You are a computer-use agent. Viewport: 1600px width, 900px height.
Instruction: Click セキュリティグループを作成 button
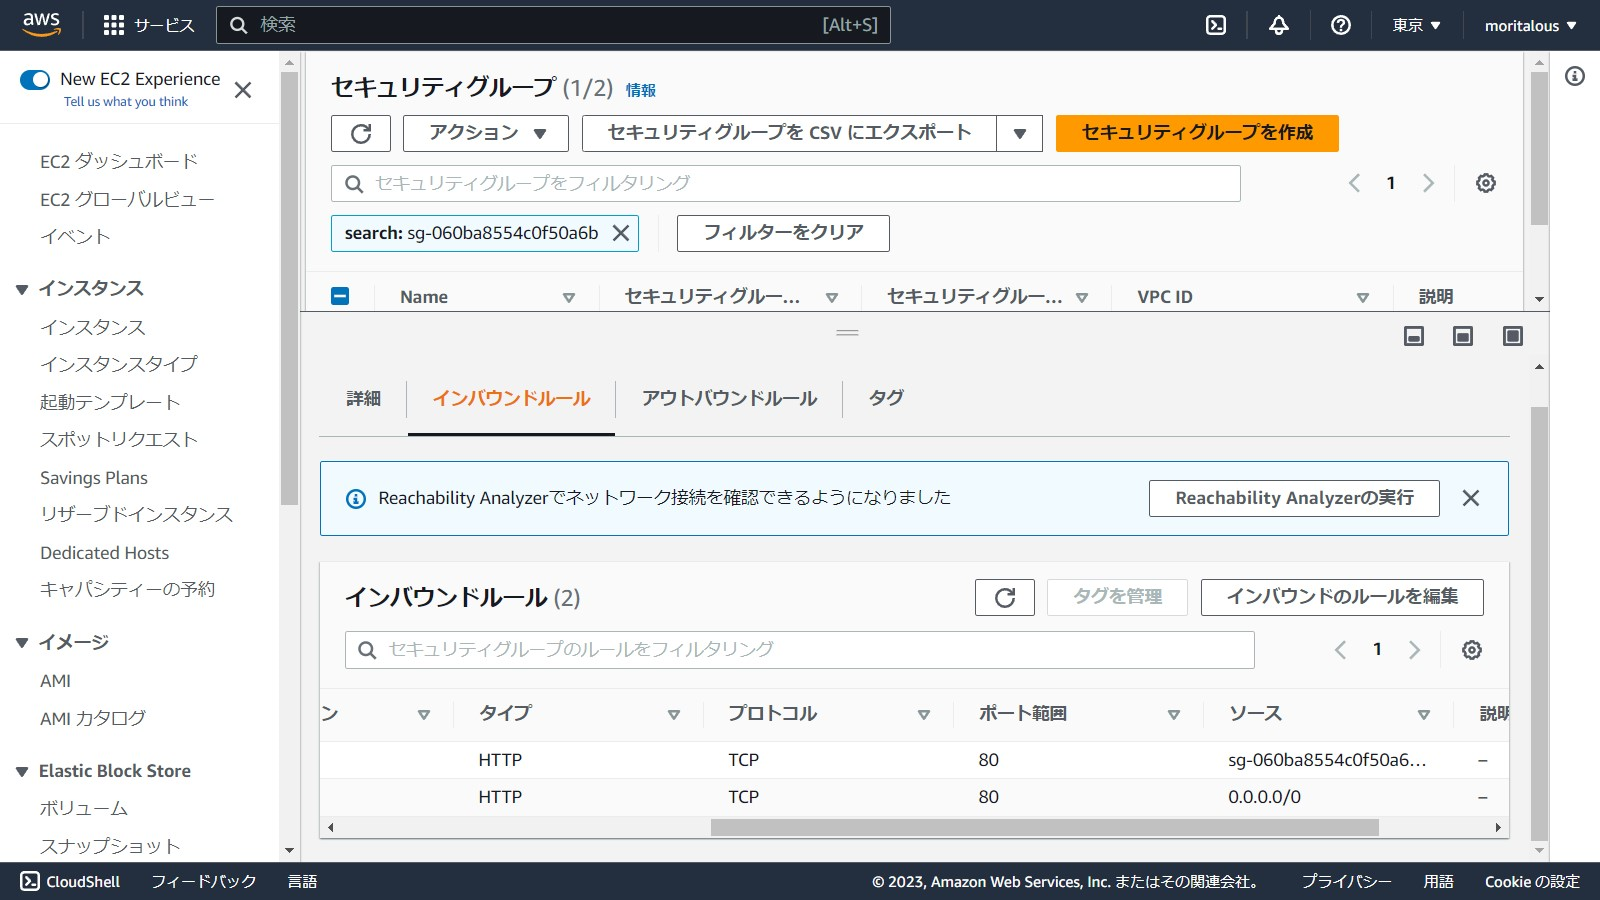pyautogui.click(x=1197, y=133)
